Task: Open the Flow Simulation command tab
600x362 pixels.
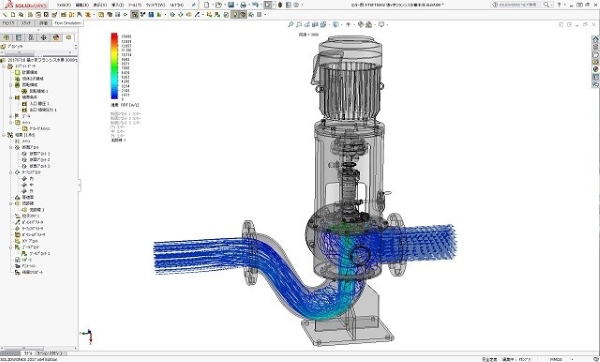Action: click(68, 23)
